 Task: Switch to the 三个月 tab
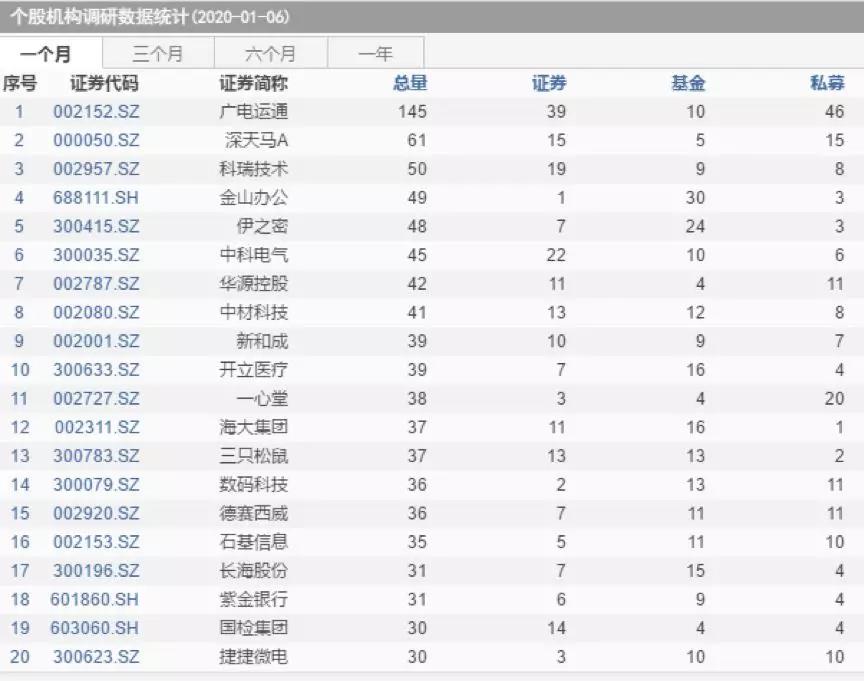159,53
